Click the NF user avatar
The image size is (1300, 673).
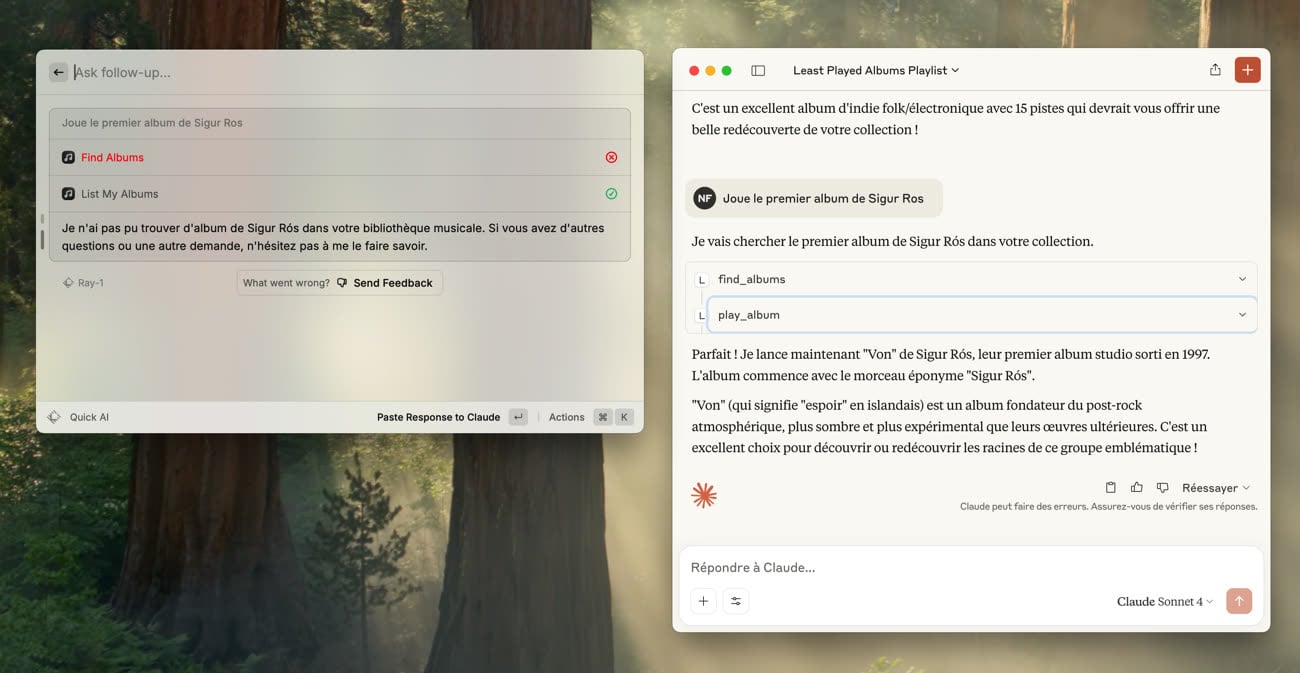705,198
